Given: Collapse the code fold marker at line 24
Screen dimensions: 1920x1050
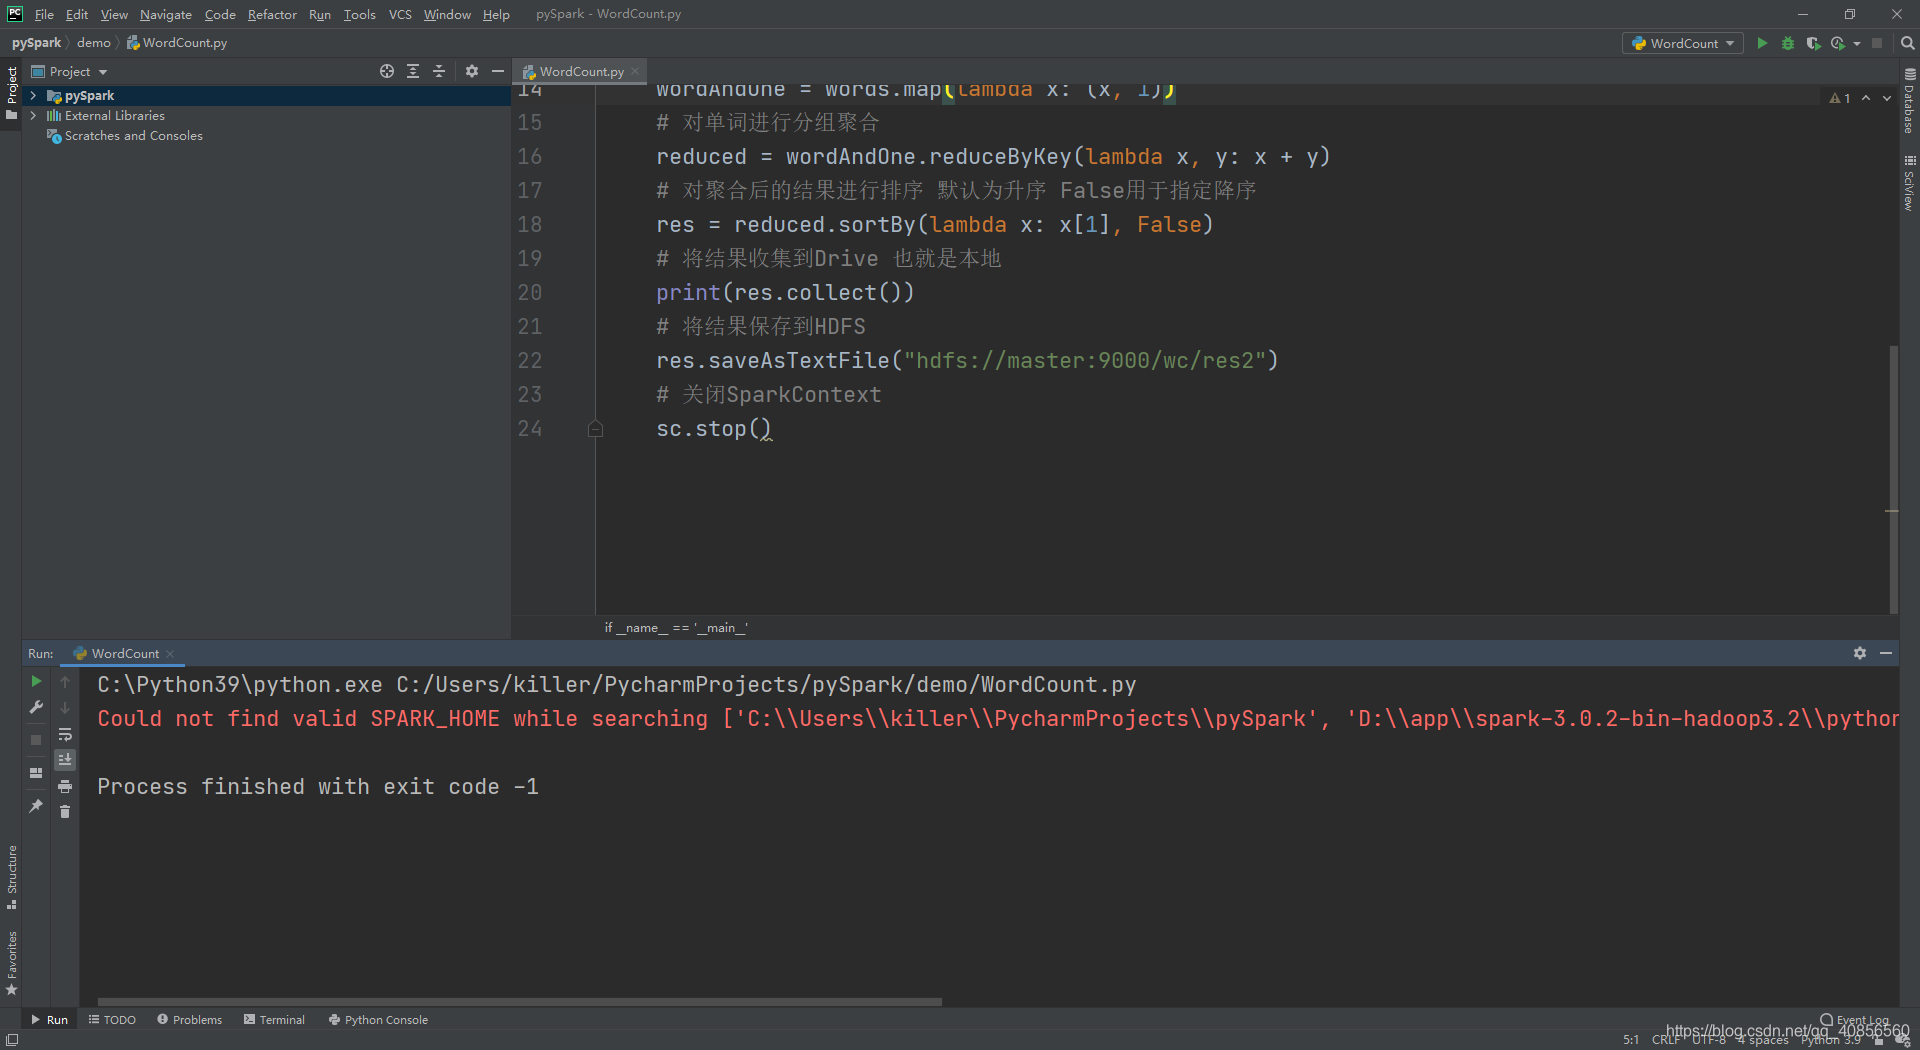Looking at the screenshot, I should point(595,429).
